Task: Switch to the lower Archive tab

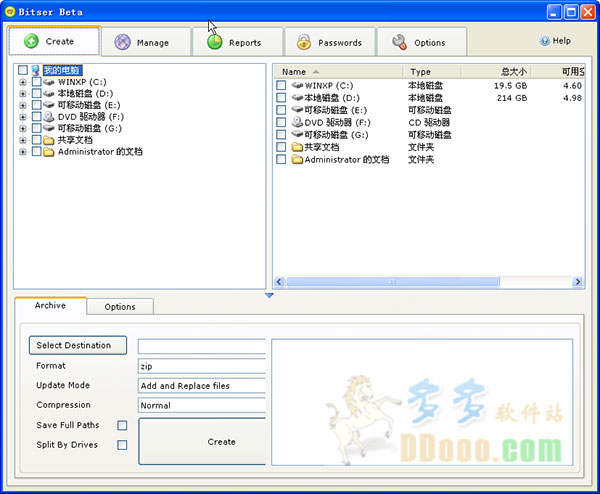Action: pos(50,305)
